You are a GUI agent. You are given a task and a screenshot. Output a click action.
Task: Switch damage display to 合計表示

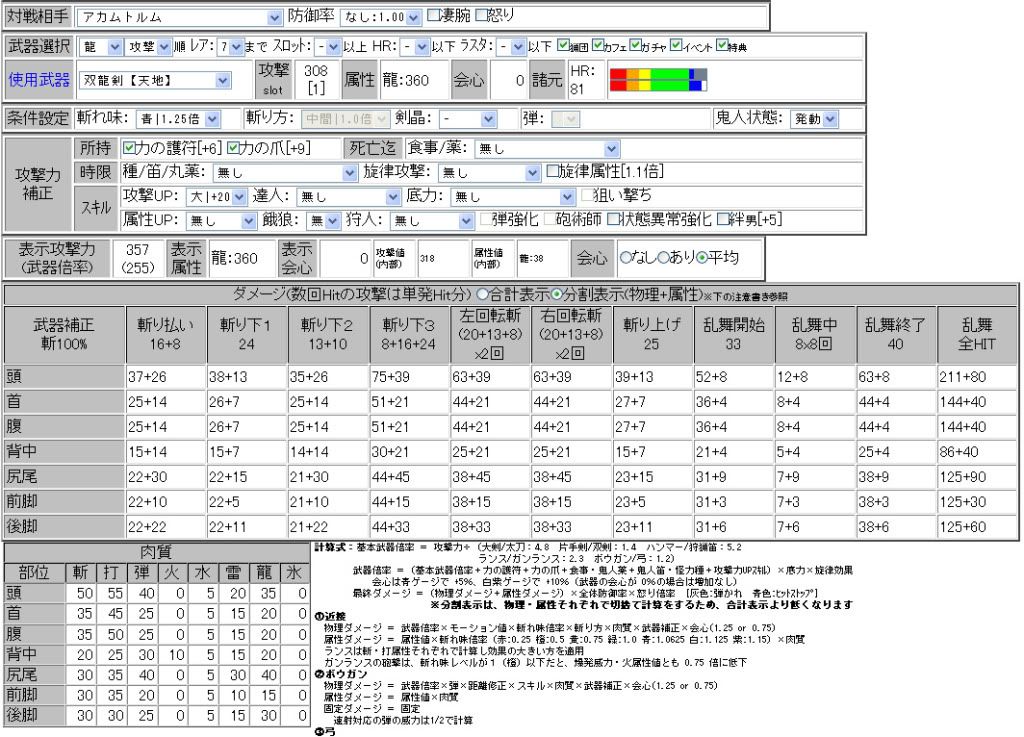[x=482, y=295]
